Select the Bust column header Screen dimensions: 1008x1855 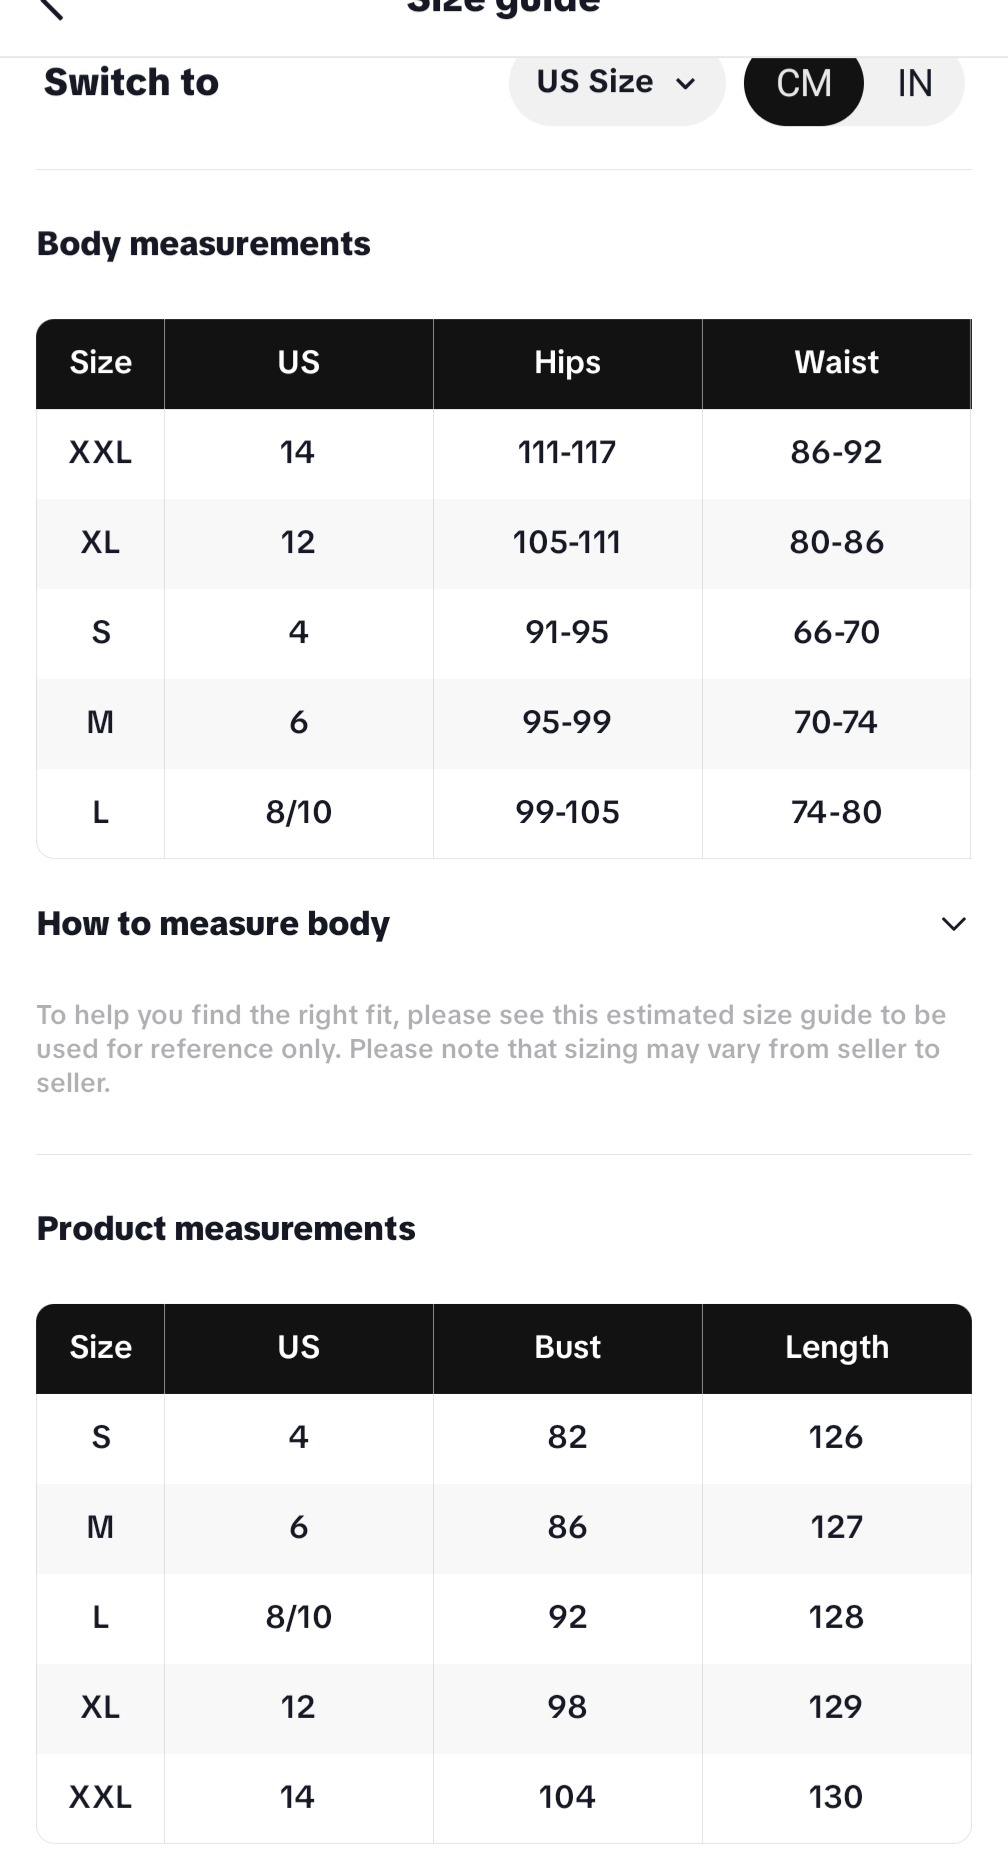pyautogui.click(x=567, y=1348)
